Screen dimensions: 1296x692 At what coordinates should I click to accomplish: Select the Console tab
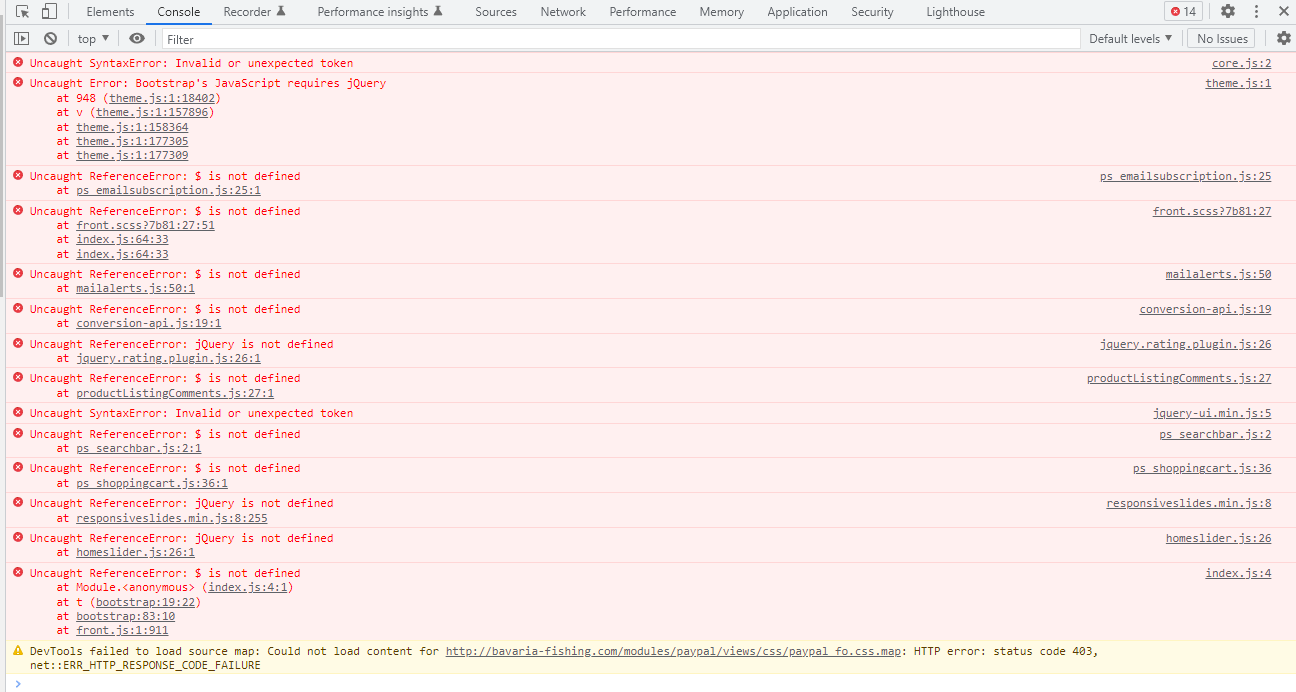coord(179,12)
